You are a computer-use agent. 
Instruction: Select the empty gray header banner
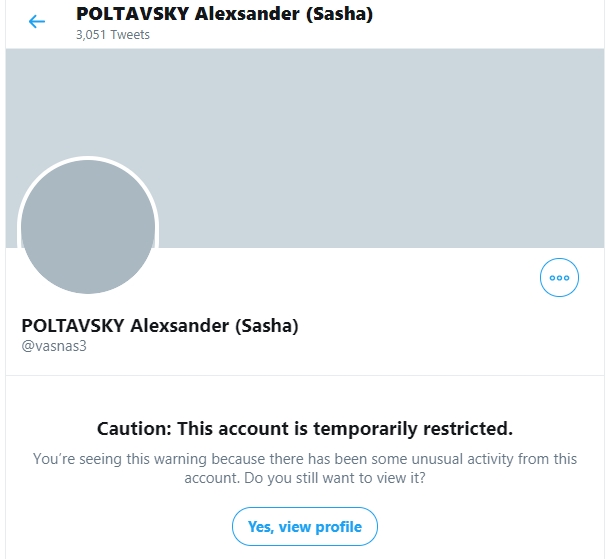(305, 148)
